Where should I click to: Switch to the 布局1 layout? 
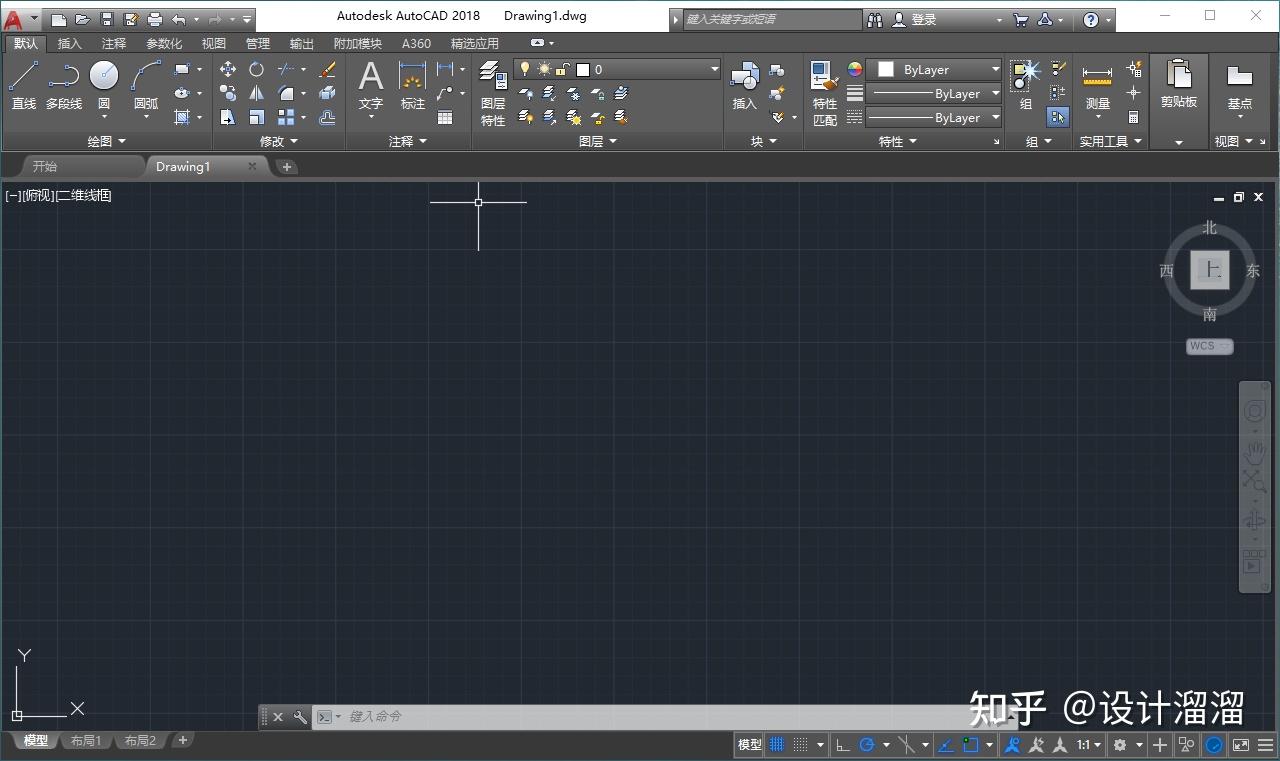click(x=87, y=740)
